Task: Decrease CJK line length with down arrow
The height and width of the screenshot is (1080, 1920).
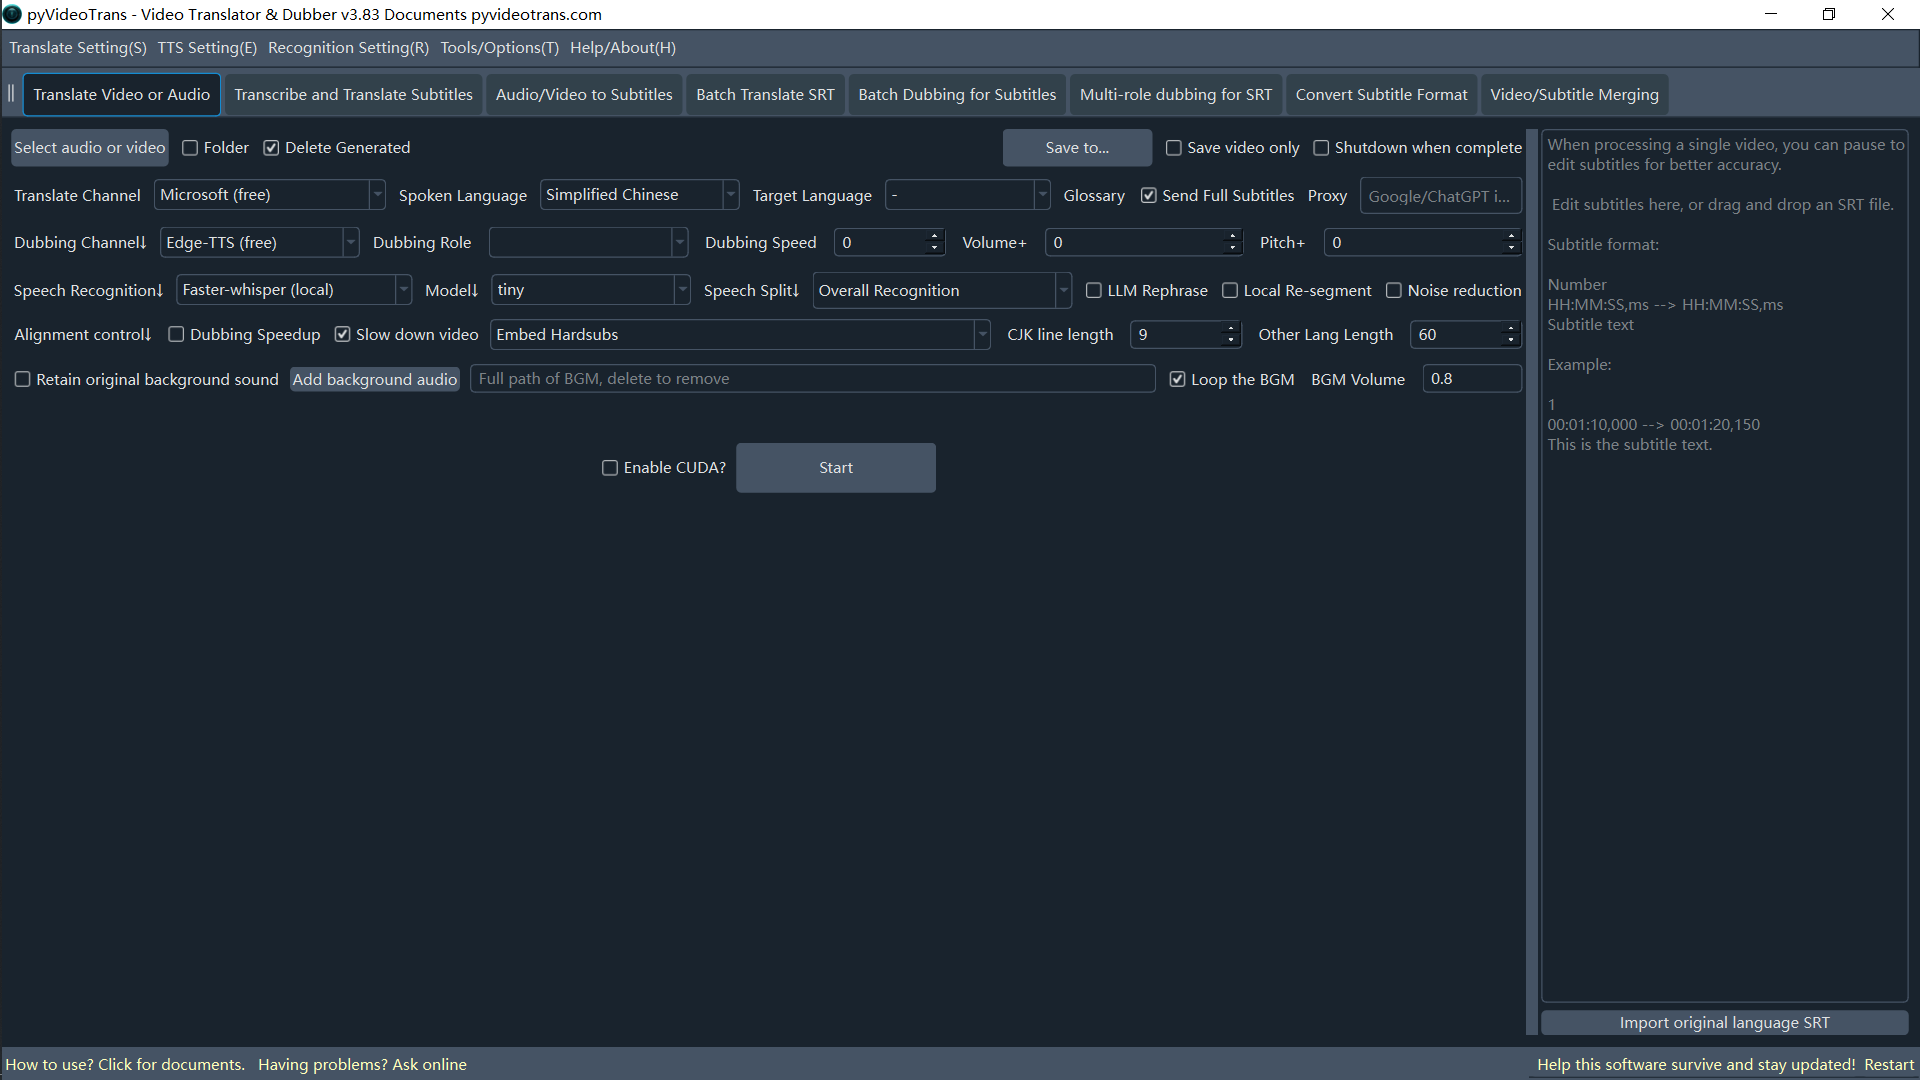Action: 1231,340
